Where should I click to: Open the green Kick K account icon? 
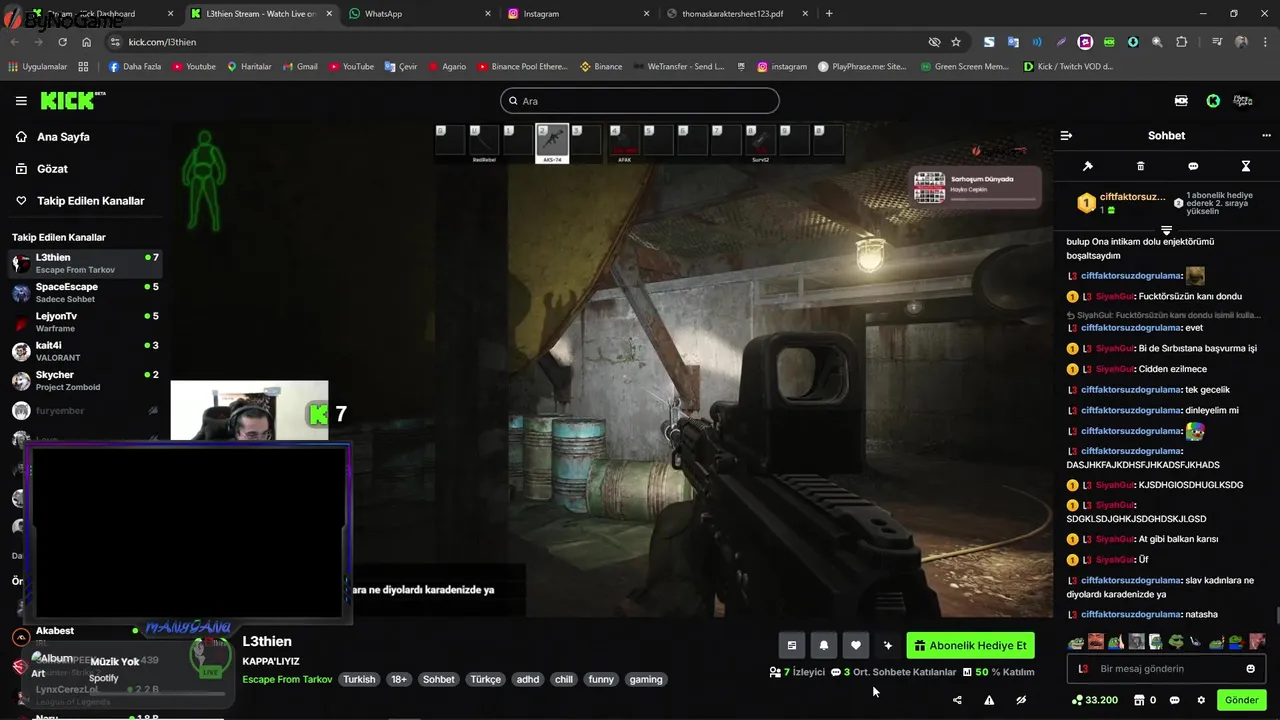pyautogui.click(x=1213, y=101)
